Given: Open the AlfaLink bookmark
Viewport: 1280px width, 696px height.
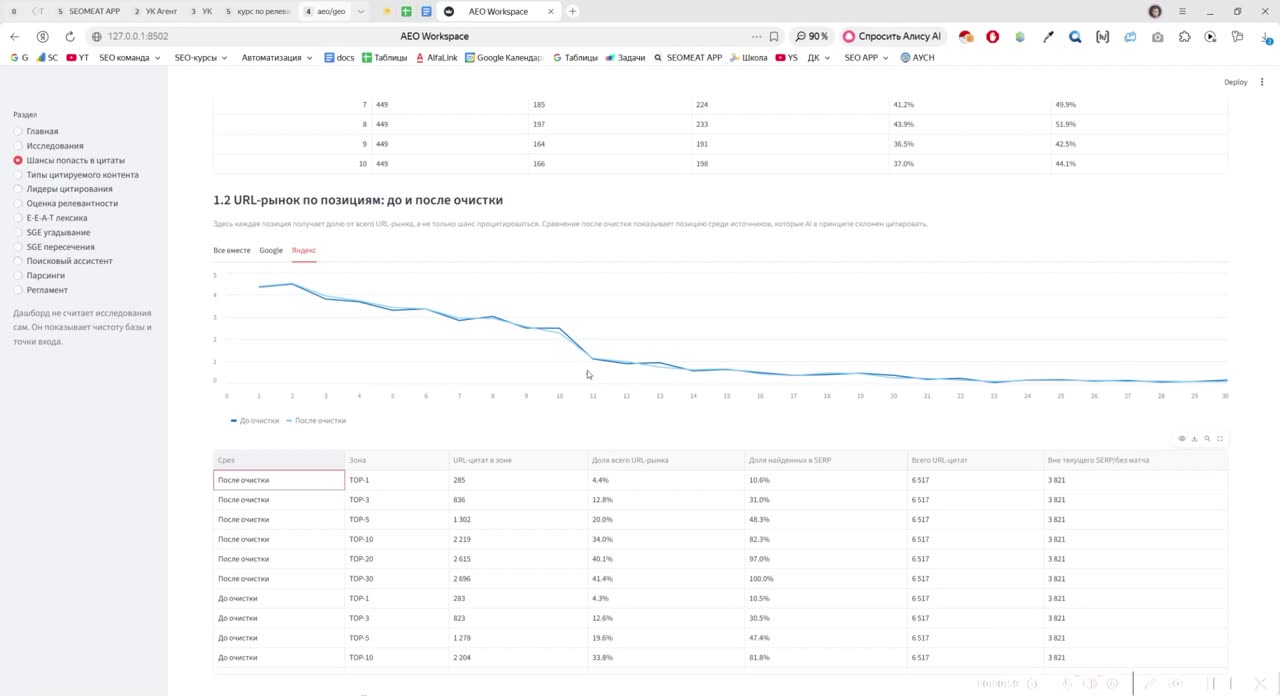Looking at the screenshot, I should pos(435,58).
